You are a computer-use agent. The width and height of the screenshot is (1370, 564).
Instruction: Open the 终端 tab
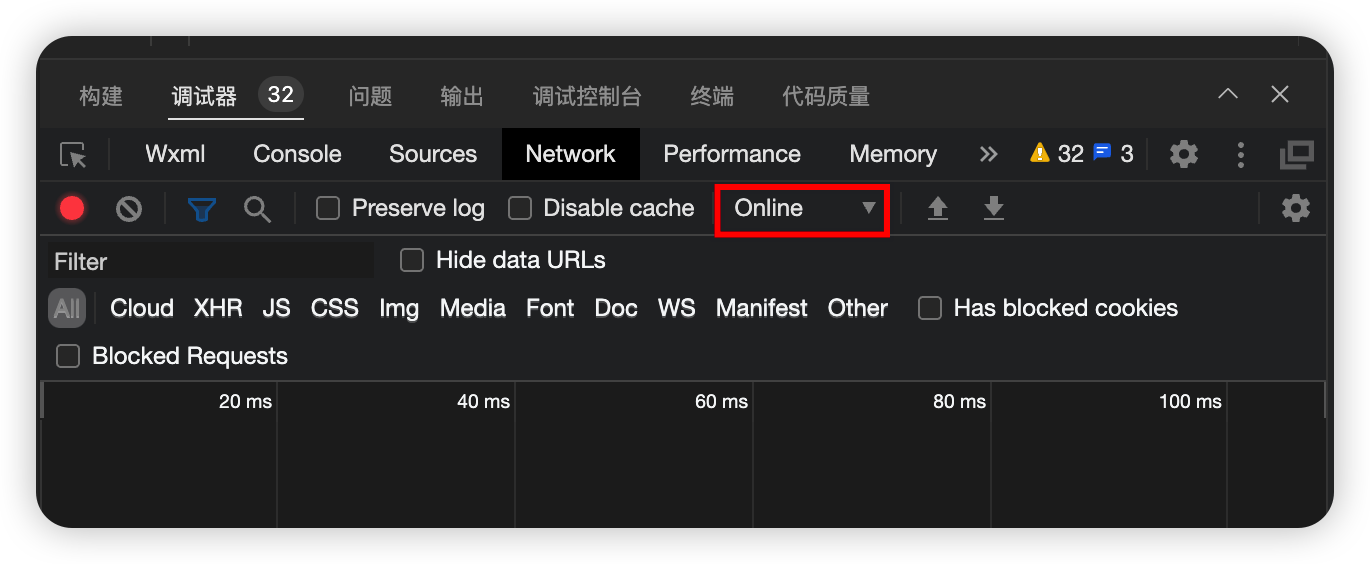point(712,96)
